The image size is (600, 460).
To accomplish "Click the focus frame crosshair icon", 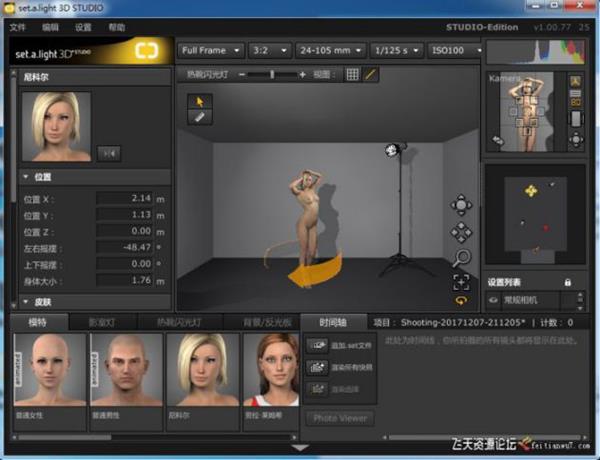I will click(x=461, y=282).
